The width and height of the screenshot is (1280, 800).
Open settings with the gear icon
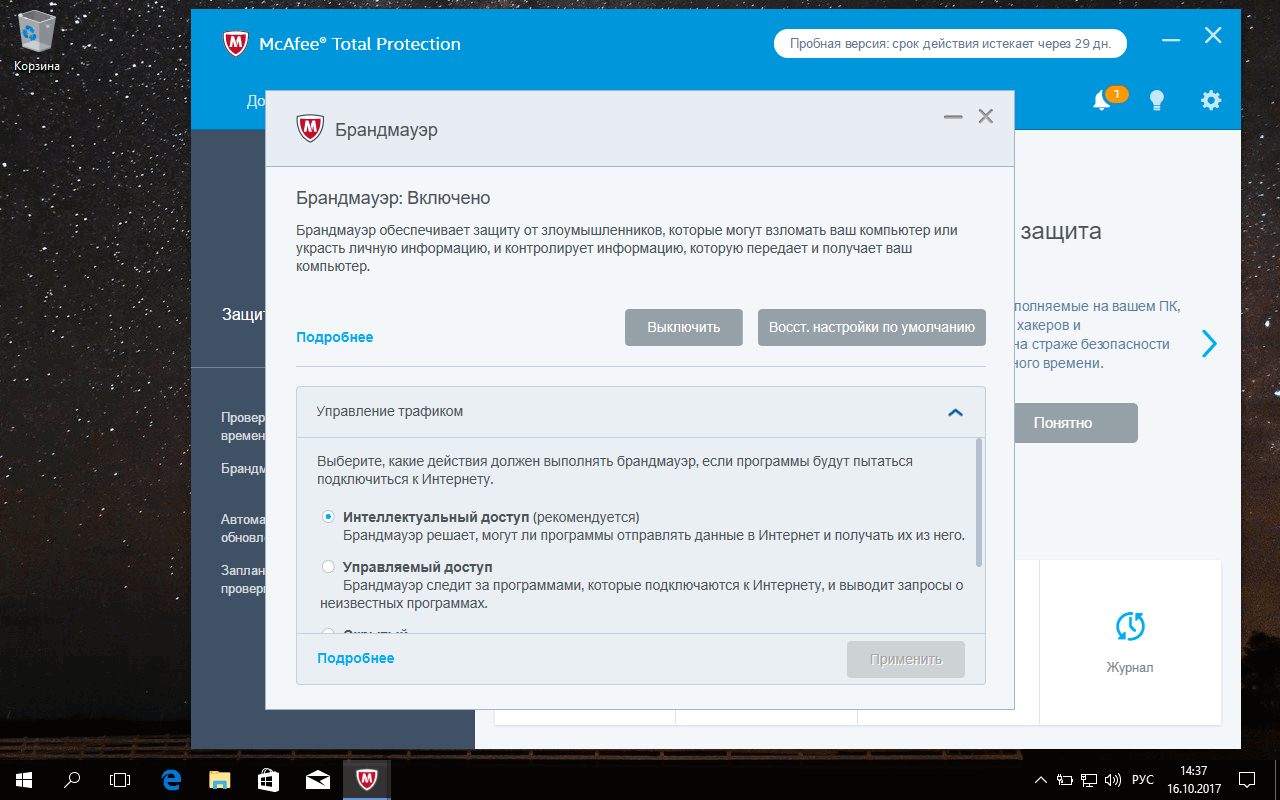pyautogui.click(x=1211, y=100)
